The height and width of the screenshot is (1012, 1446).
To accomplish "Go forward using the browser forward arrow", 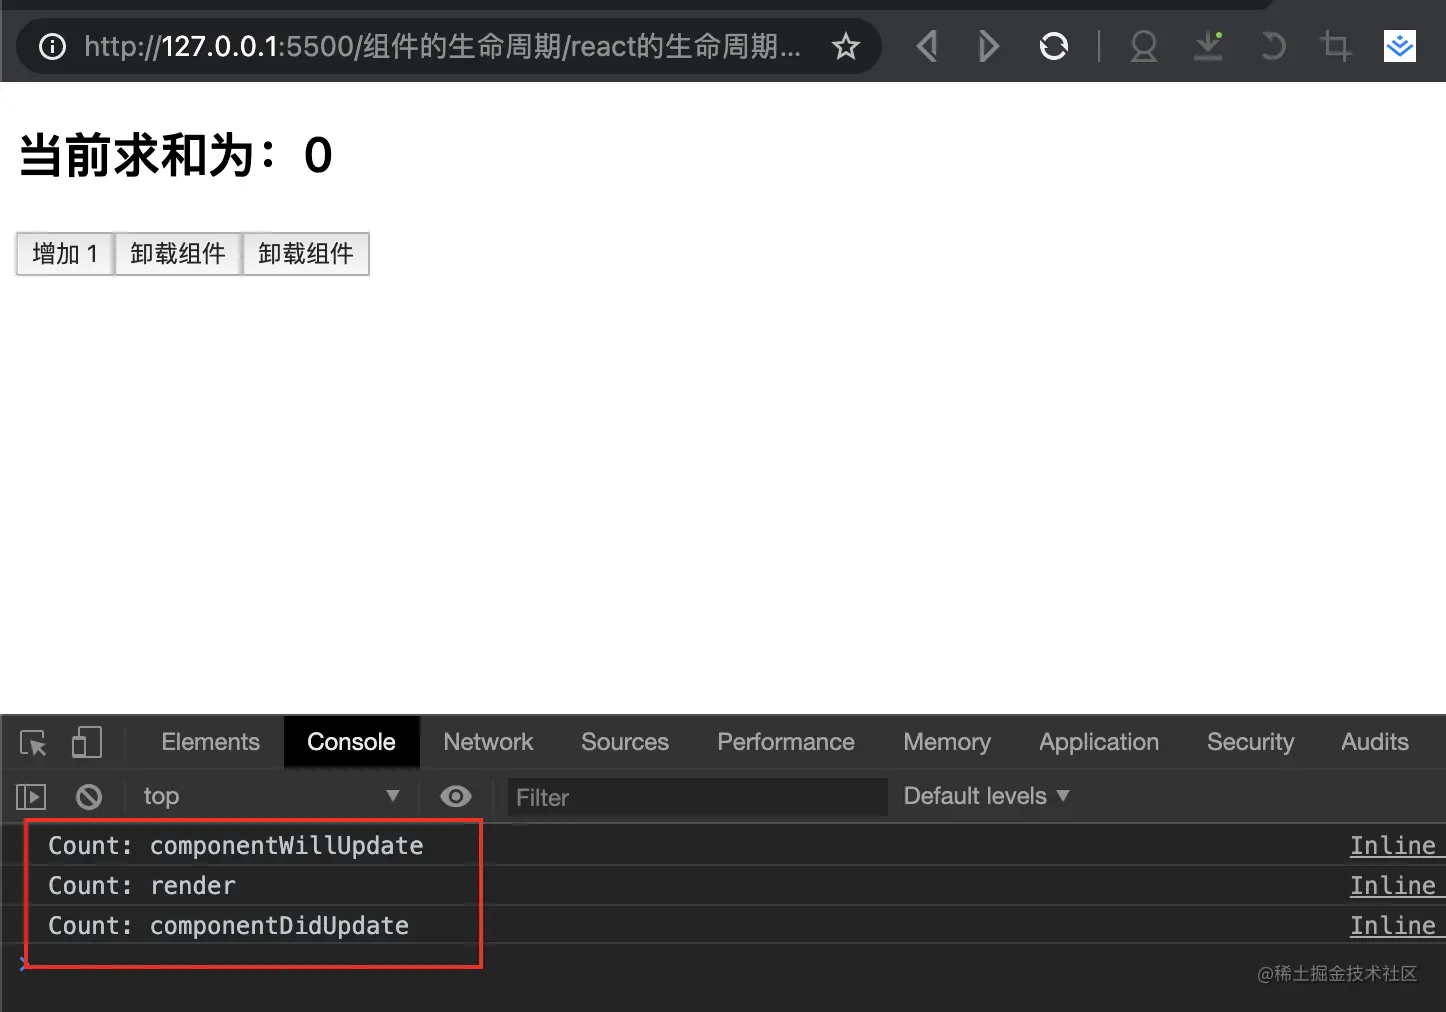I will click(988, 46).
